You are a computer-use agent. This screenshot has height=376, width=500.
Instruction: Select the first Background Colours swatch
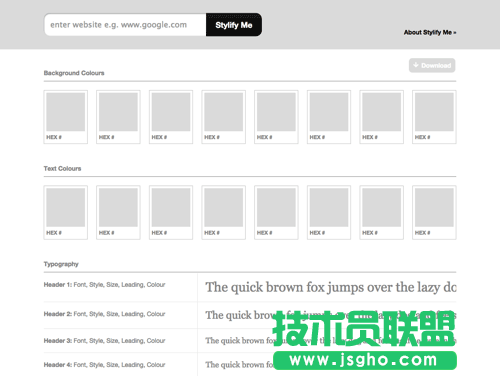click(66, 117)
